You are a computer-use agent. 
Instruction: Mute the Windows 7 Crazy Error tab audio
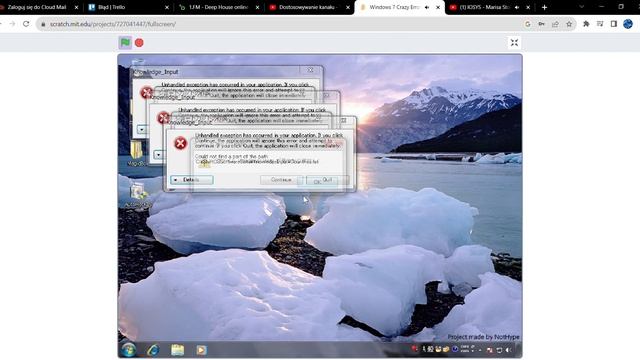pos(427,7)
